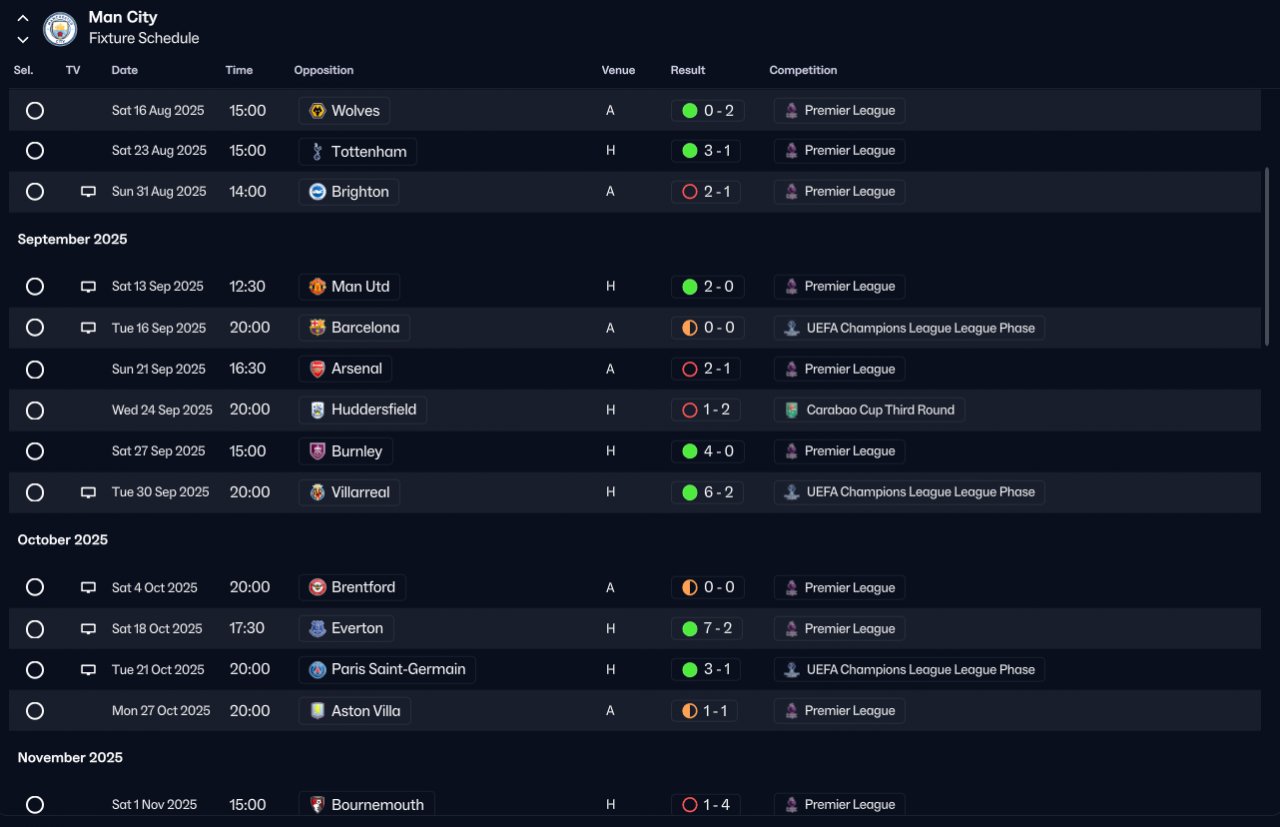The image size is (1280, 827).
Task: Click the Everton club badge icon
Action: tap(317, 629)
